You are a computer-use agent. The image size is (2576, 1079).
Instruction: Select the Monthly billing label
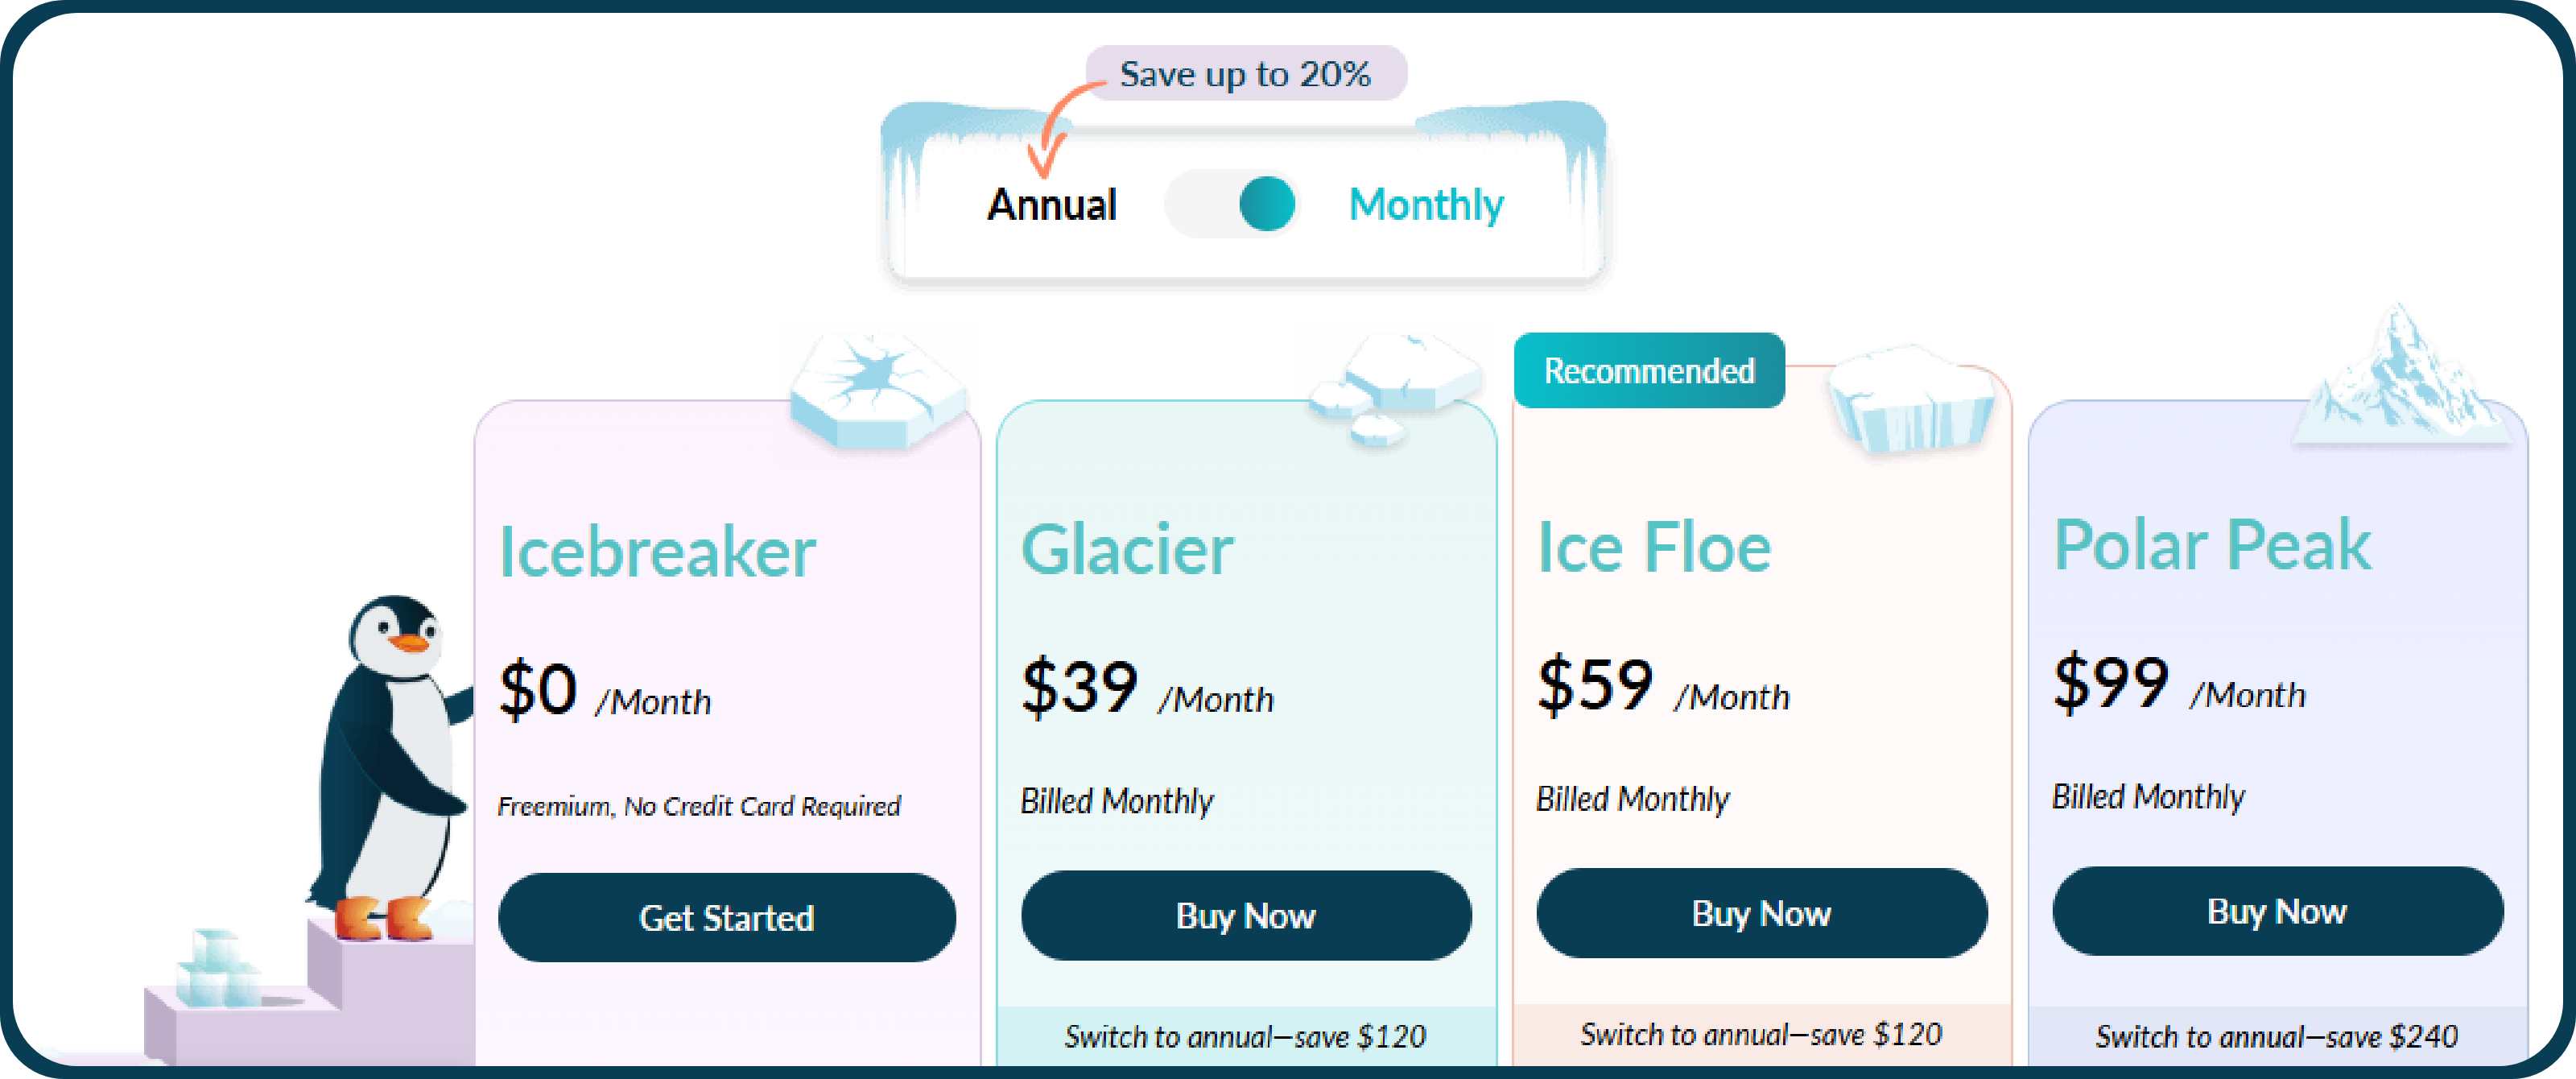pyautogui.click(x=1426, y=205)
